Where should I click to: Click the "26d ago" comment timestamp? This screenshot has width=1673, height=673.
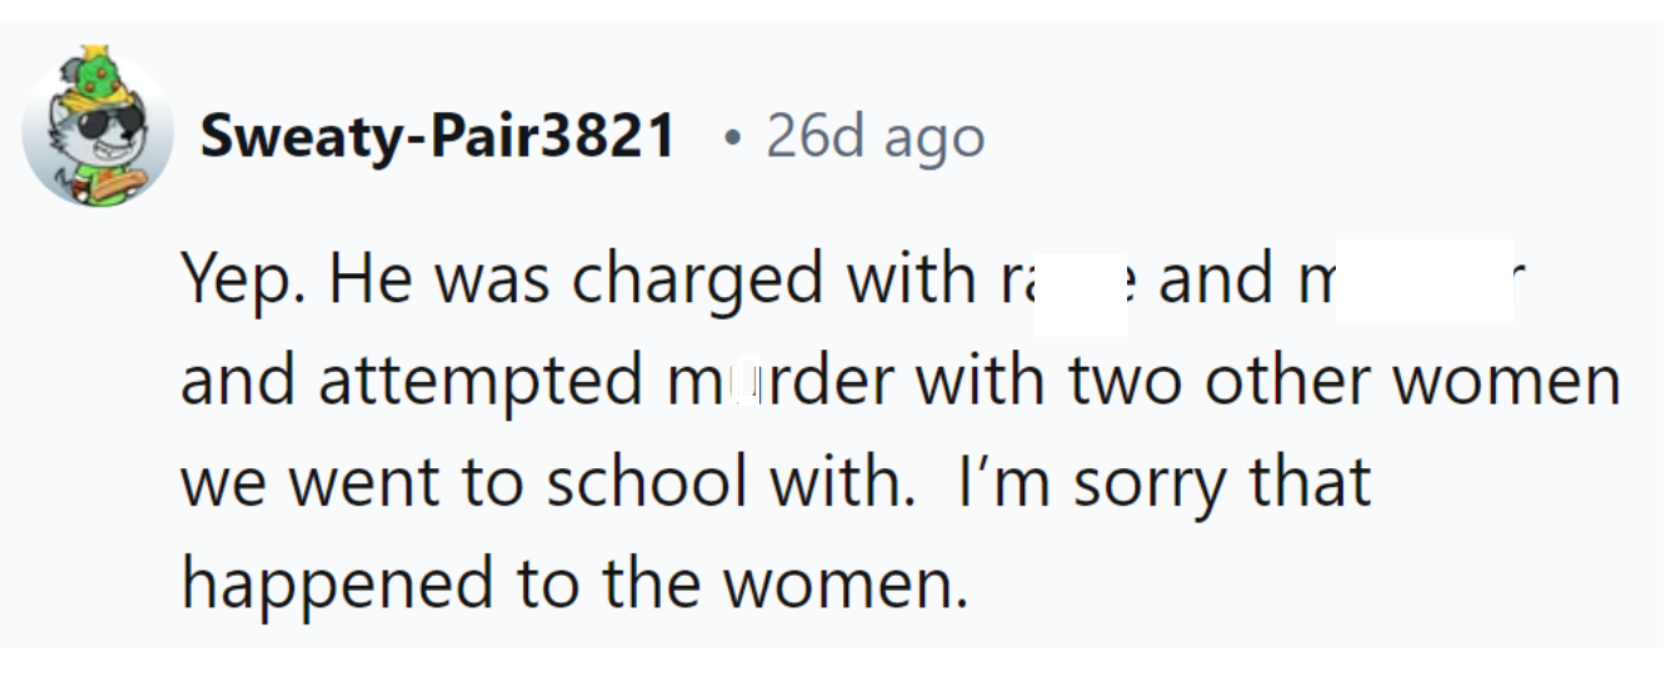coord(875,136)
